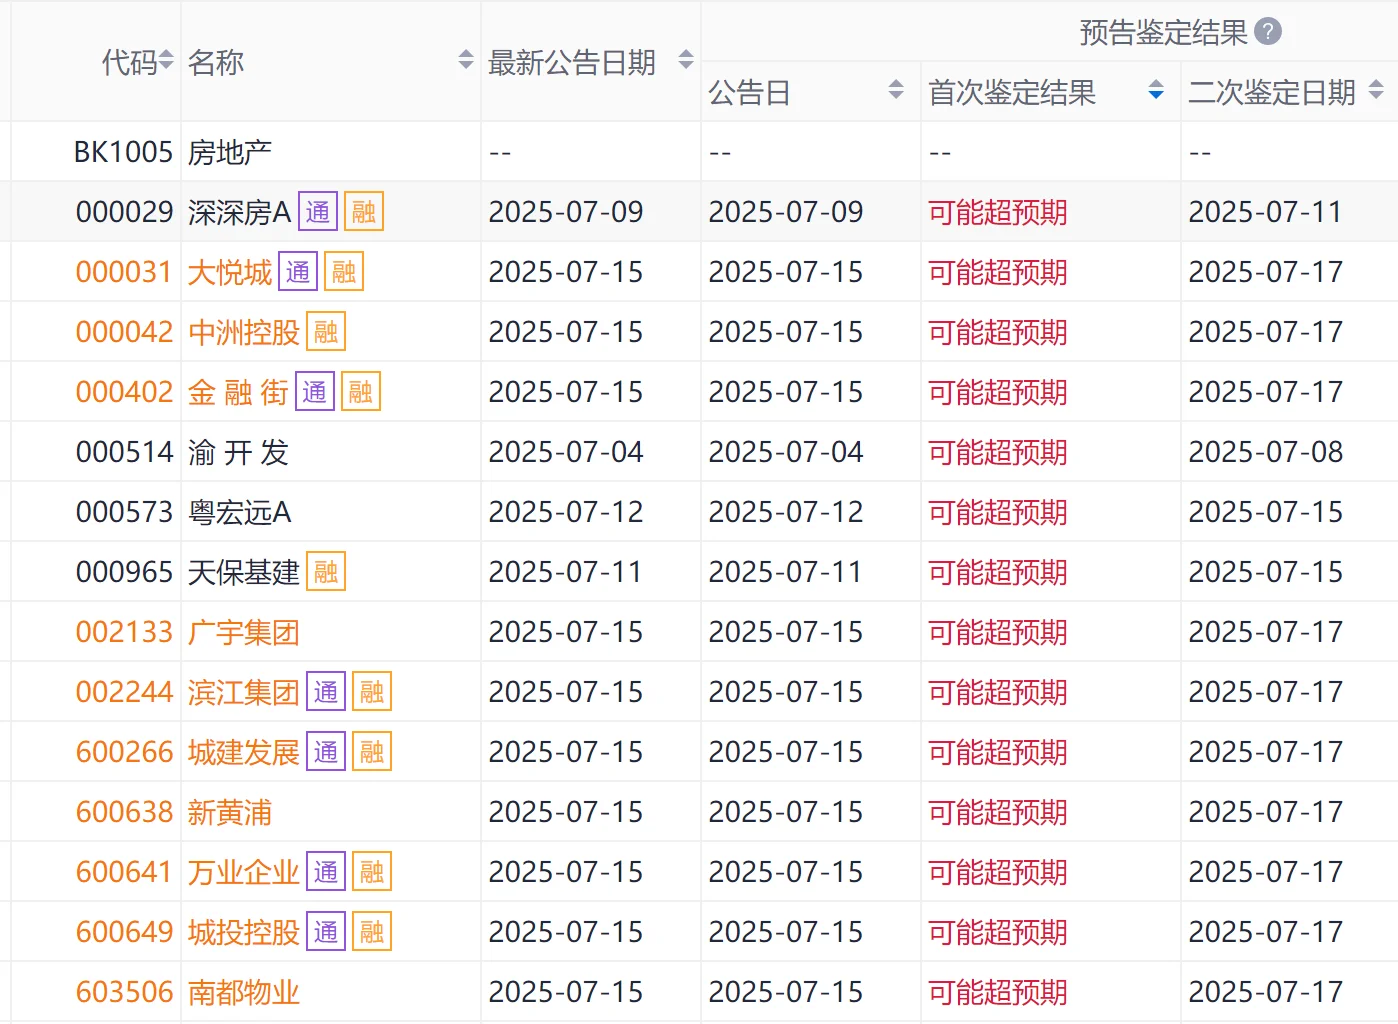Click the 通 badge next to 城建发展
1398x1024 pixels.
pos(326,752)
